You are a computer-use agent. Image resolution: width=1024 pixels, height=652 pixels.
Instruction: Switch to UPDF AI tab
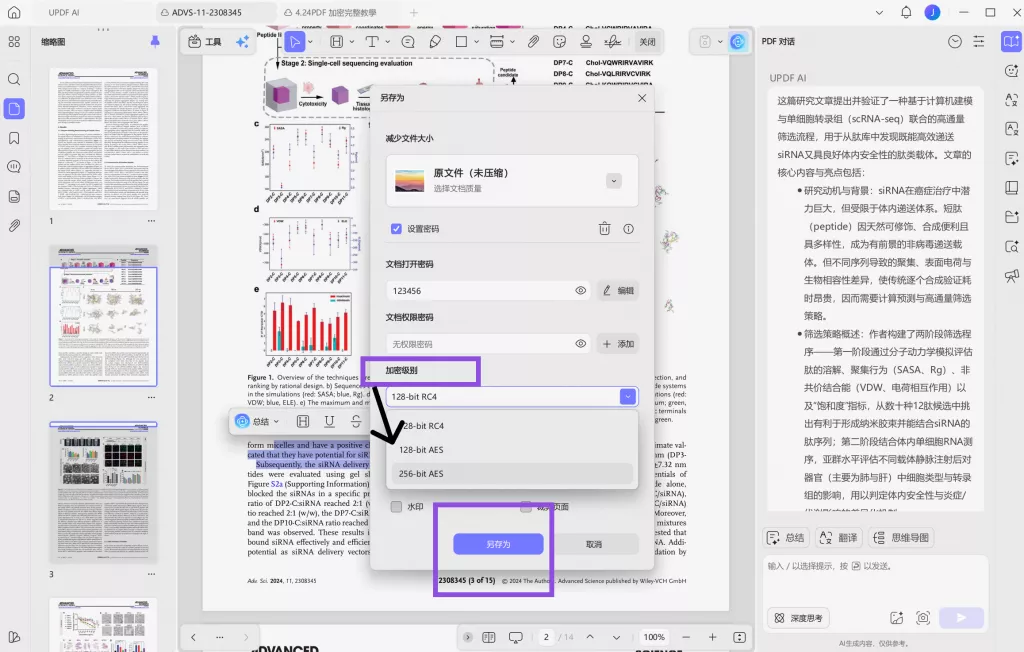pos(63,12)
